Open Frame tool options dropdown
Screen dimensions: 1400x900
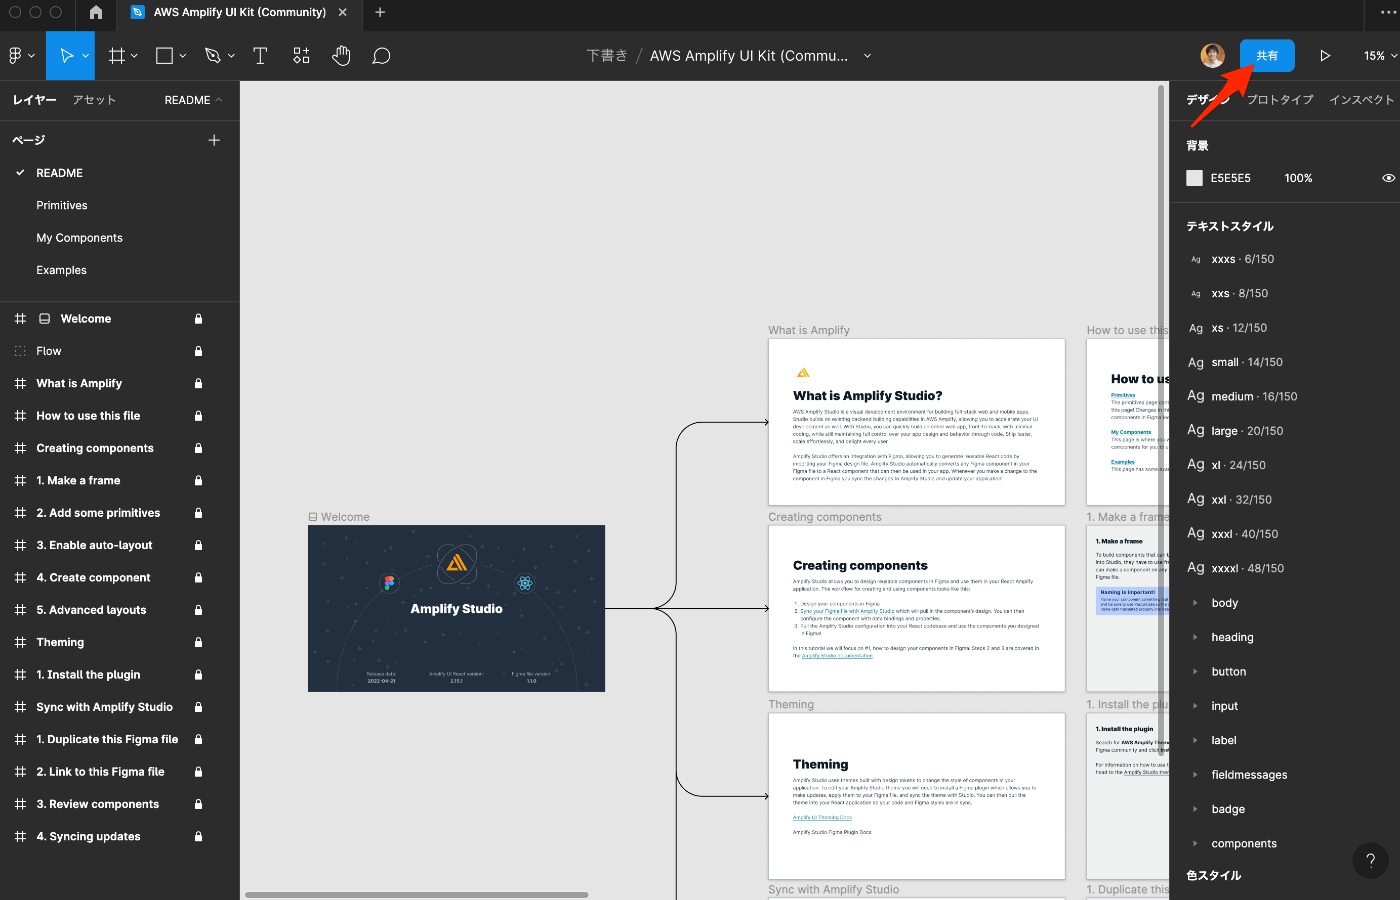pos(134,56)
